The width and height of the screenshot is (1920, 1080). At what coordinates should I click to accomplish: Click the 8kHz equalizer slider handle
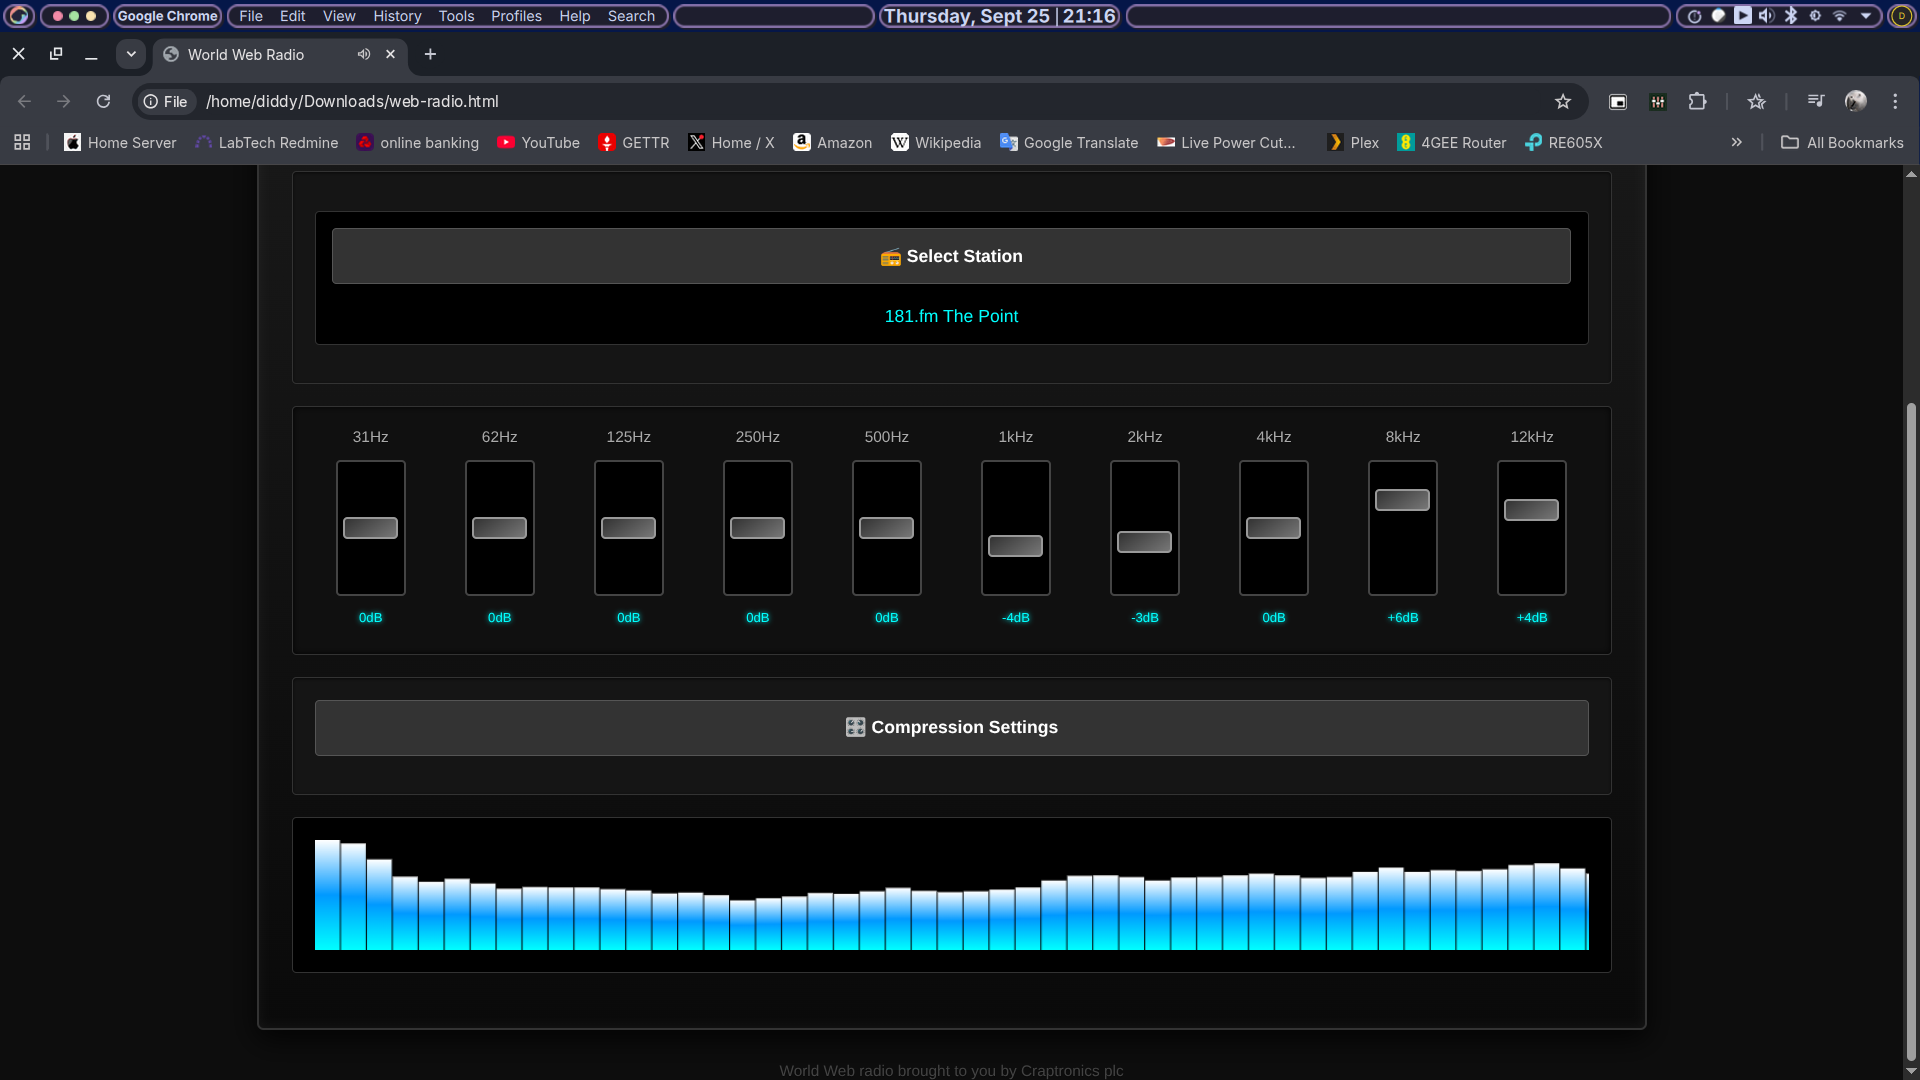[x=1402, y=500]
